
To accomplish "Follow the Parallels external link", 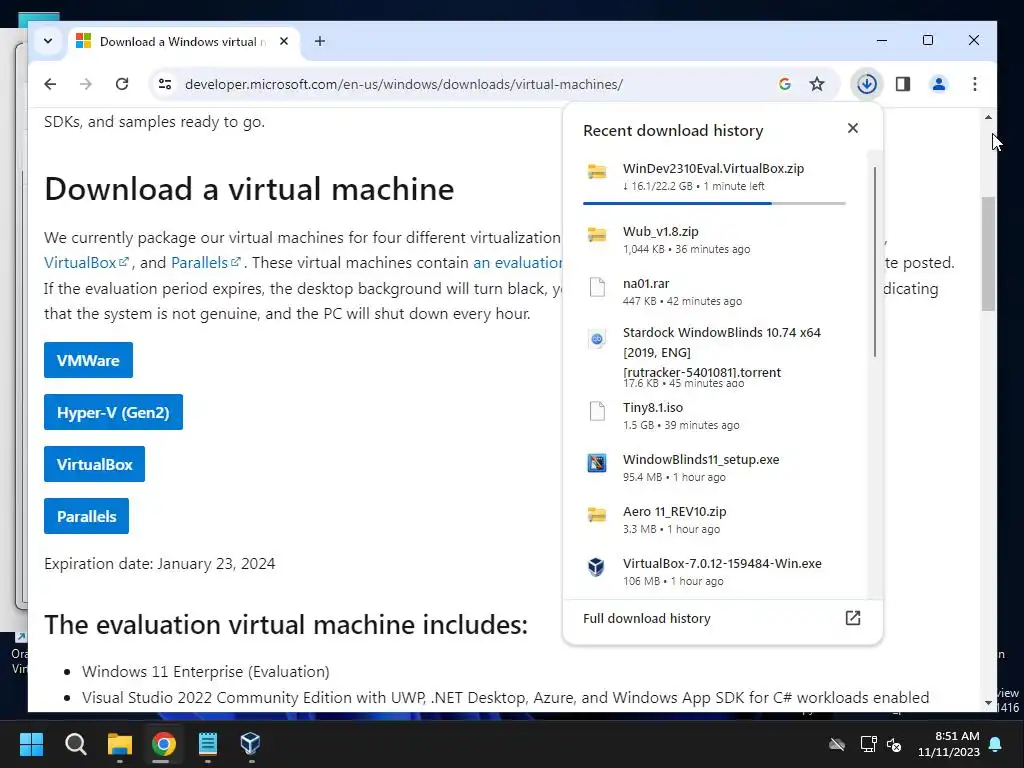I will click(206, 263).
